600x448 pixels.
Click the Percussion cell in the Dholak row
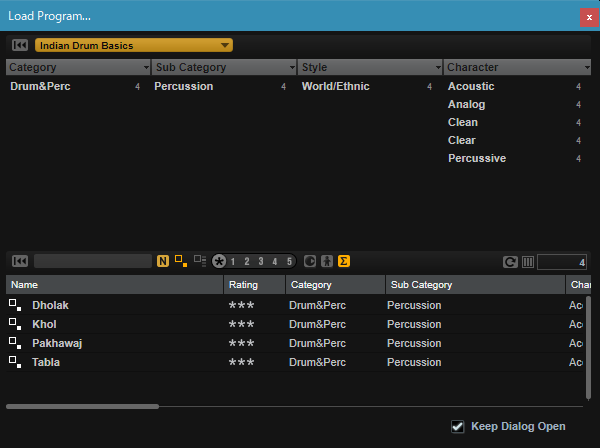point(414,305)
